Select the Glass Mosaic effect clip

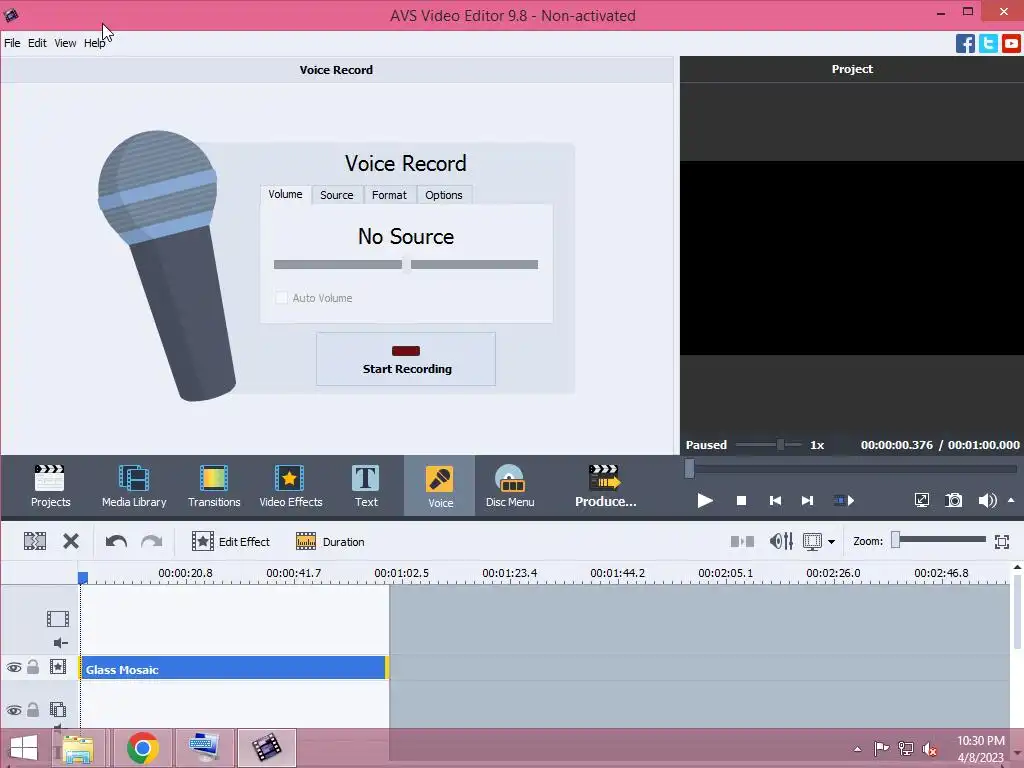click(x=234, y=668)
